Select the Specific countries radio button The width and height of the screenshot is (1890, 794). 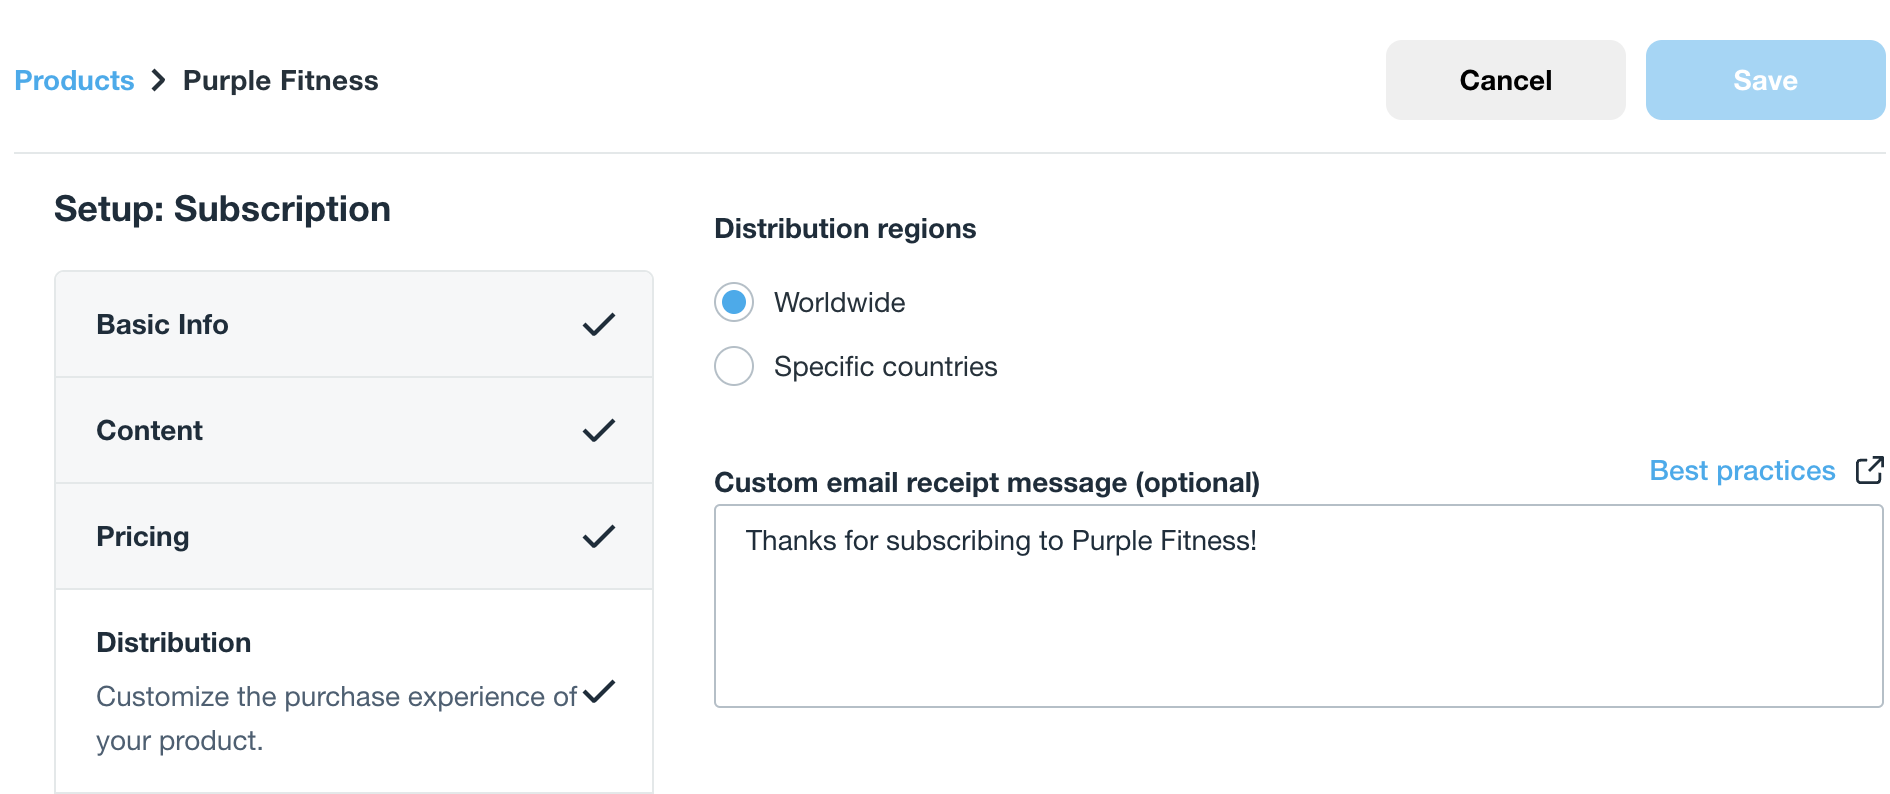[x=734, y=366]
